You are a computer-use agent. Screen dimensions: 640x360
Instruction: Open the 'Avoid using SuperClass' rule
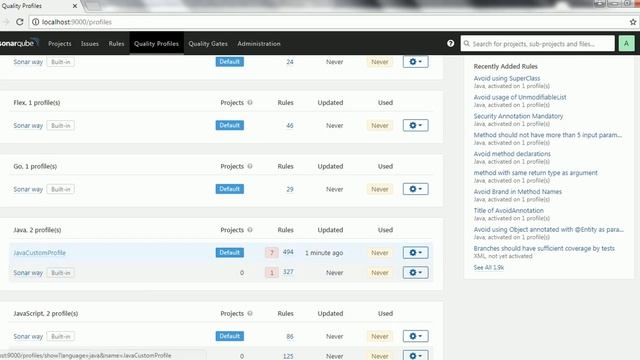507,78
